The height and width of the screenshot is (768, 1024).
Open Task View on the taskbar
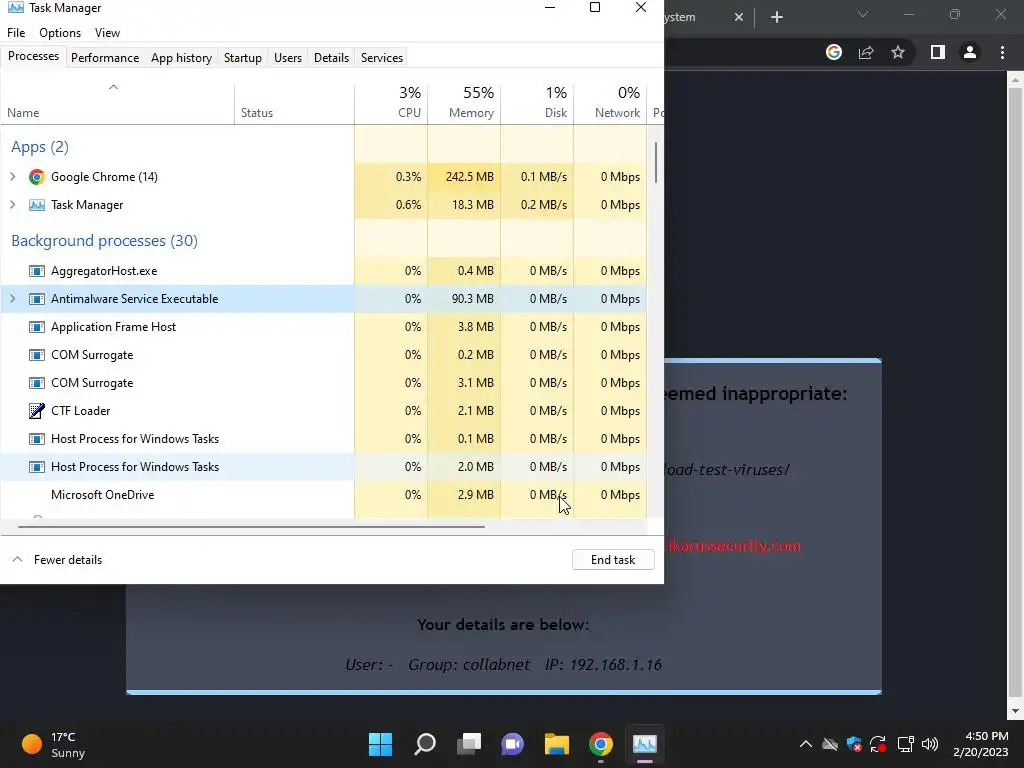tap(469, 744)
